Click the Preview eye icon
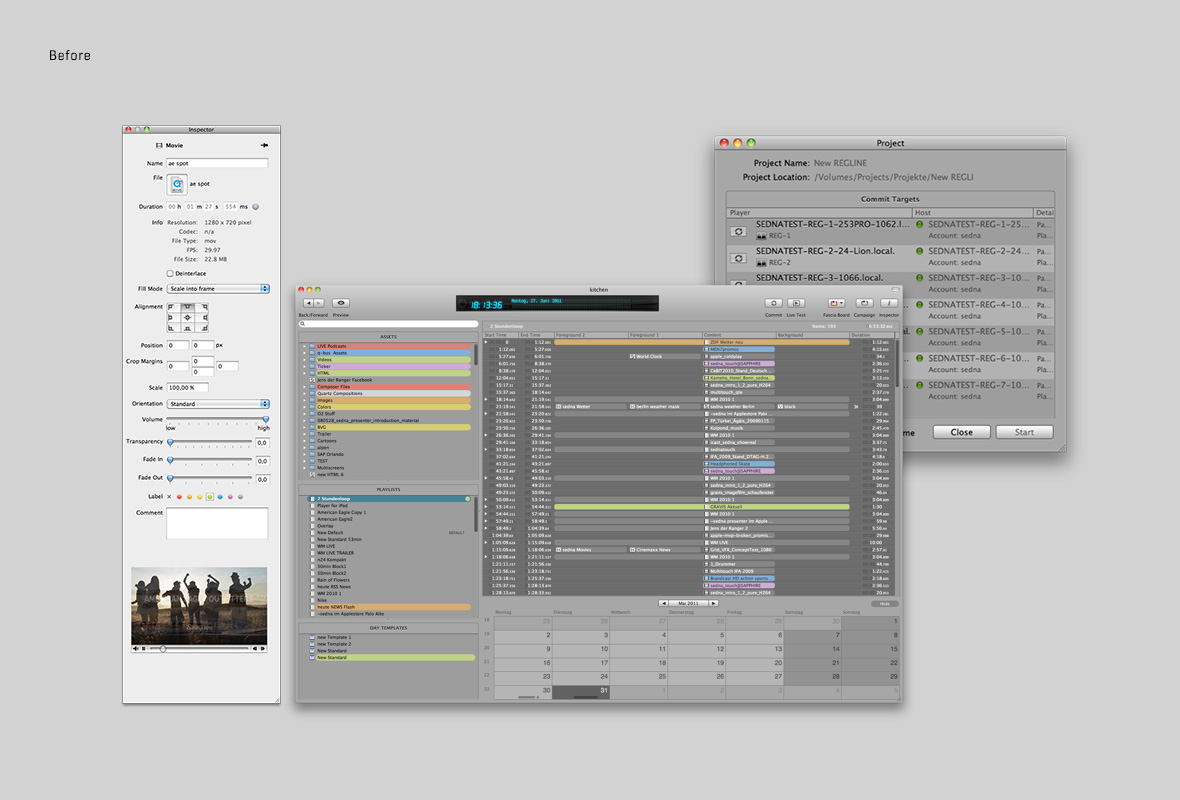Viewport: 1180px width, 800px height. [x=341, y=303]
